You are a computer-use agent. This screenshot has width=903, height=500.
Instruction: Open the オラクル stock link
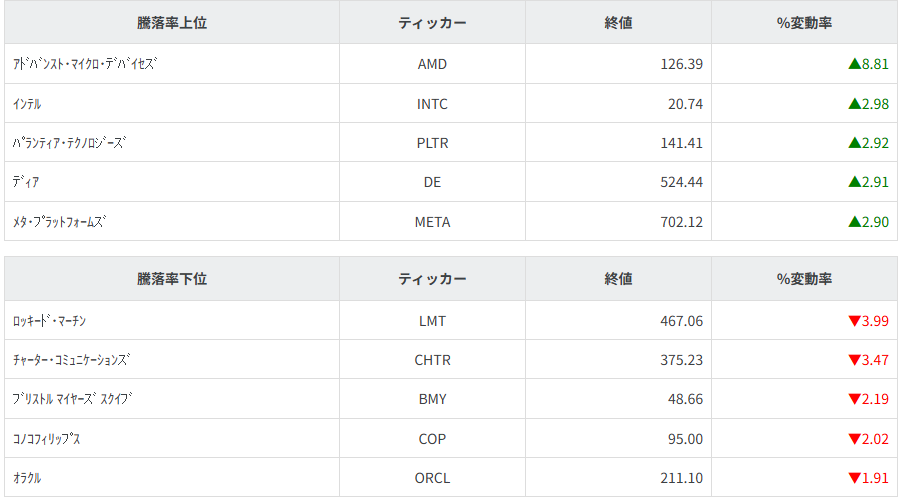point(27,478)
